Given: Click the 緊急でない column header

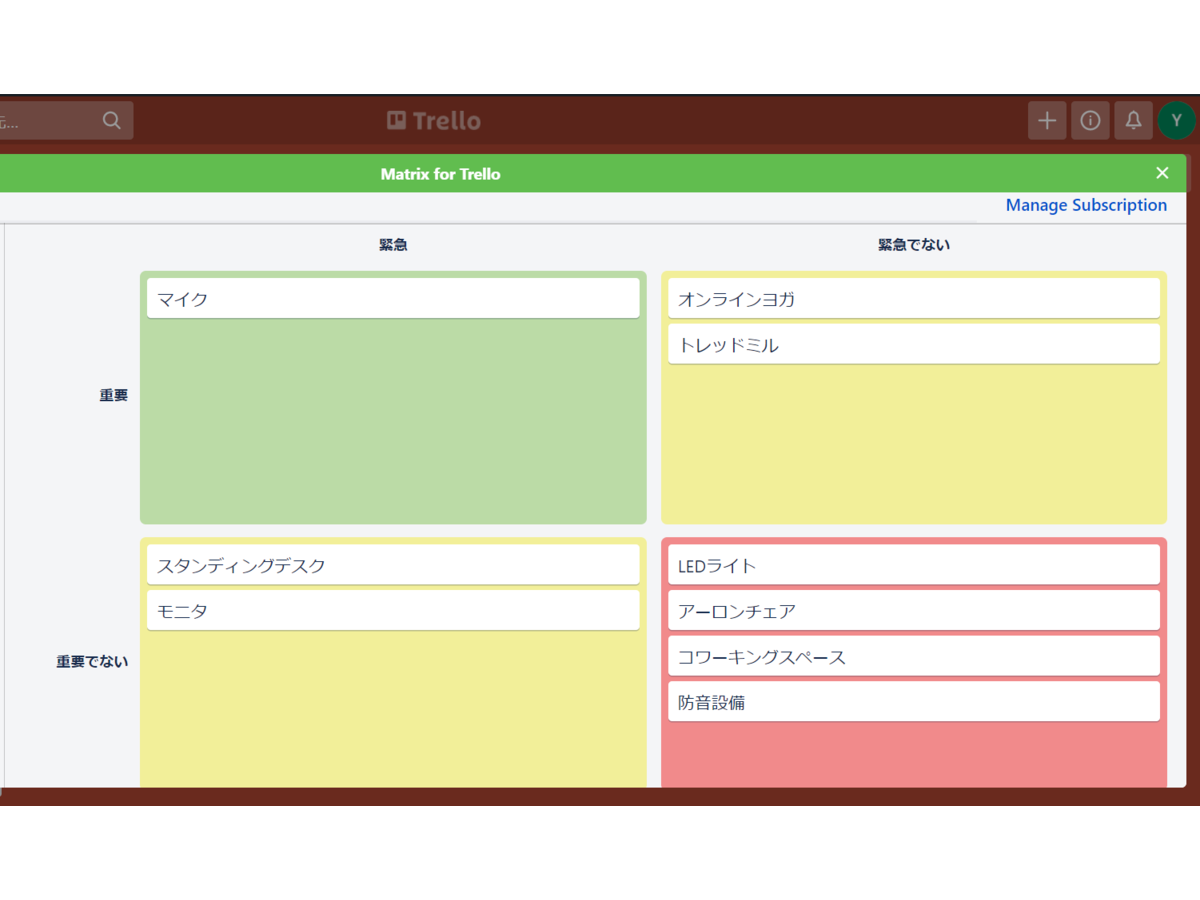Looking at the screenshot, I should [x=914, y=244].
